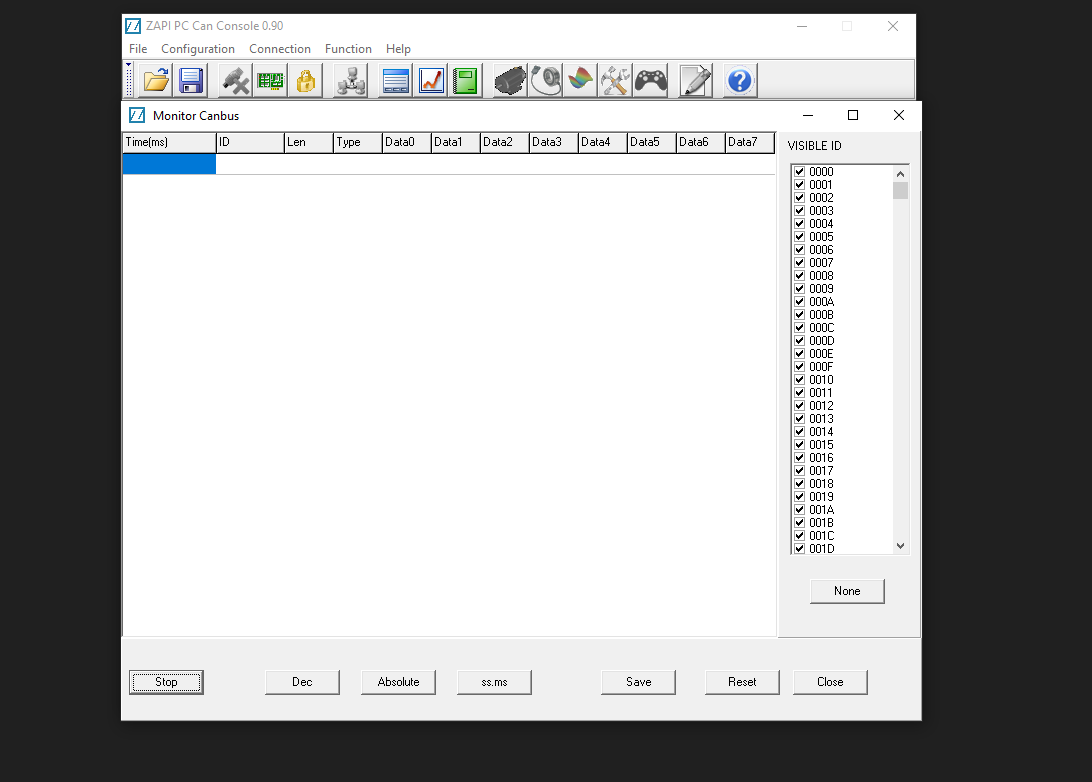This screenshot has width=1092, height=782.
Task: Click the Visible ID list scrollbar thumb
Action: pyautogui.click(x=900, y=190)
